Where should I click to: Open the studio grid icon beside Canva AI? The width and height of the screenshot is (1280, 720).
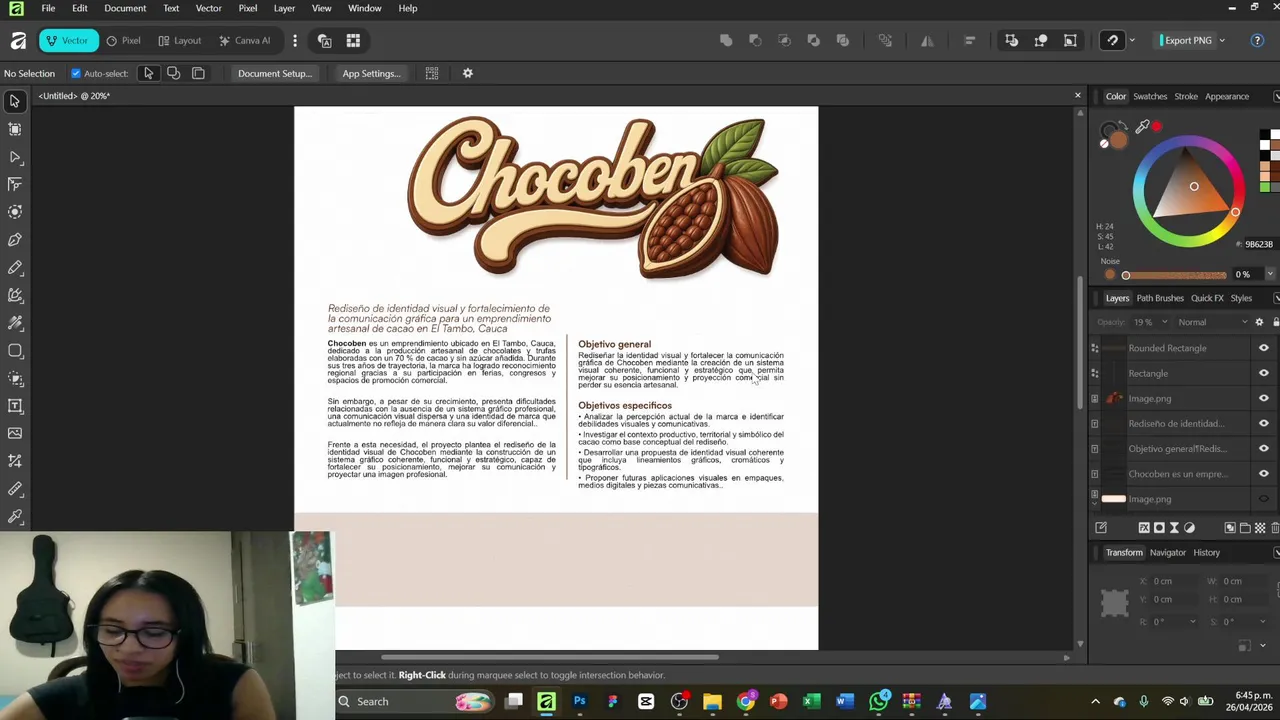point(353,41)
